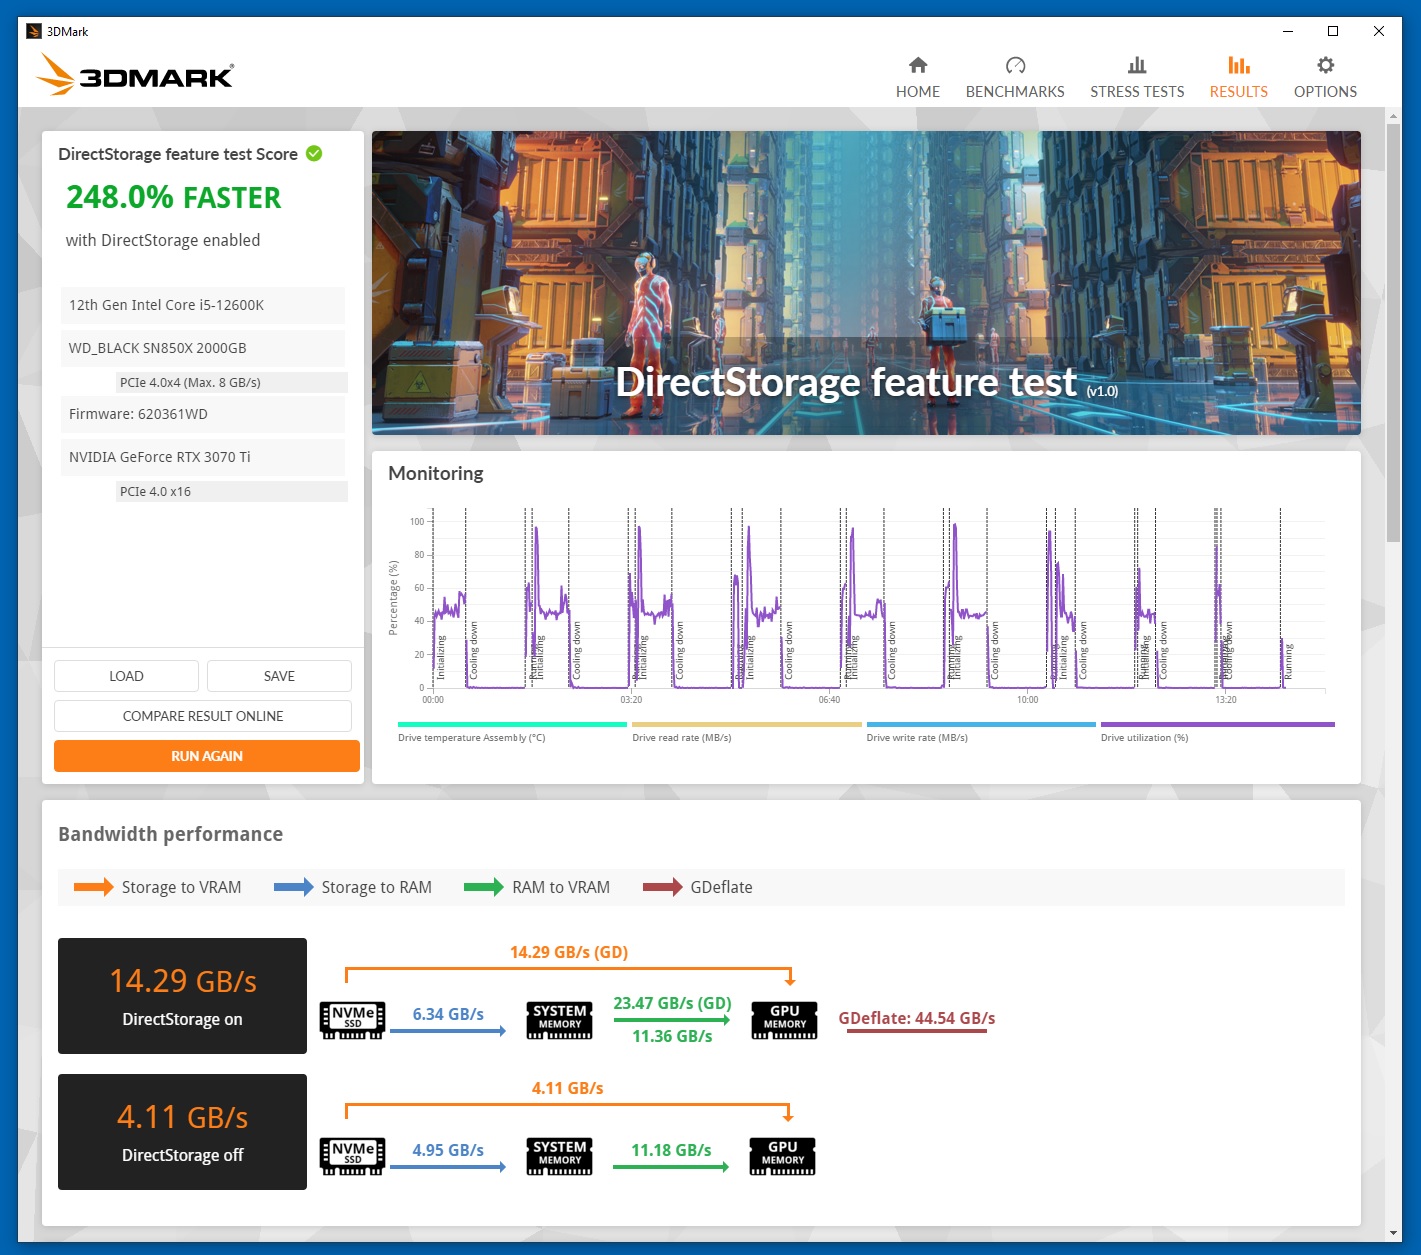Image resolution: width=1421 pixels, height=1255 pixels.
Task: Click the 23.47 GB/s (GD) value
Action: point(672,1003)
